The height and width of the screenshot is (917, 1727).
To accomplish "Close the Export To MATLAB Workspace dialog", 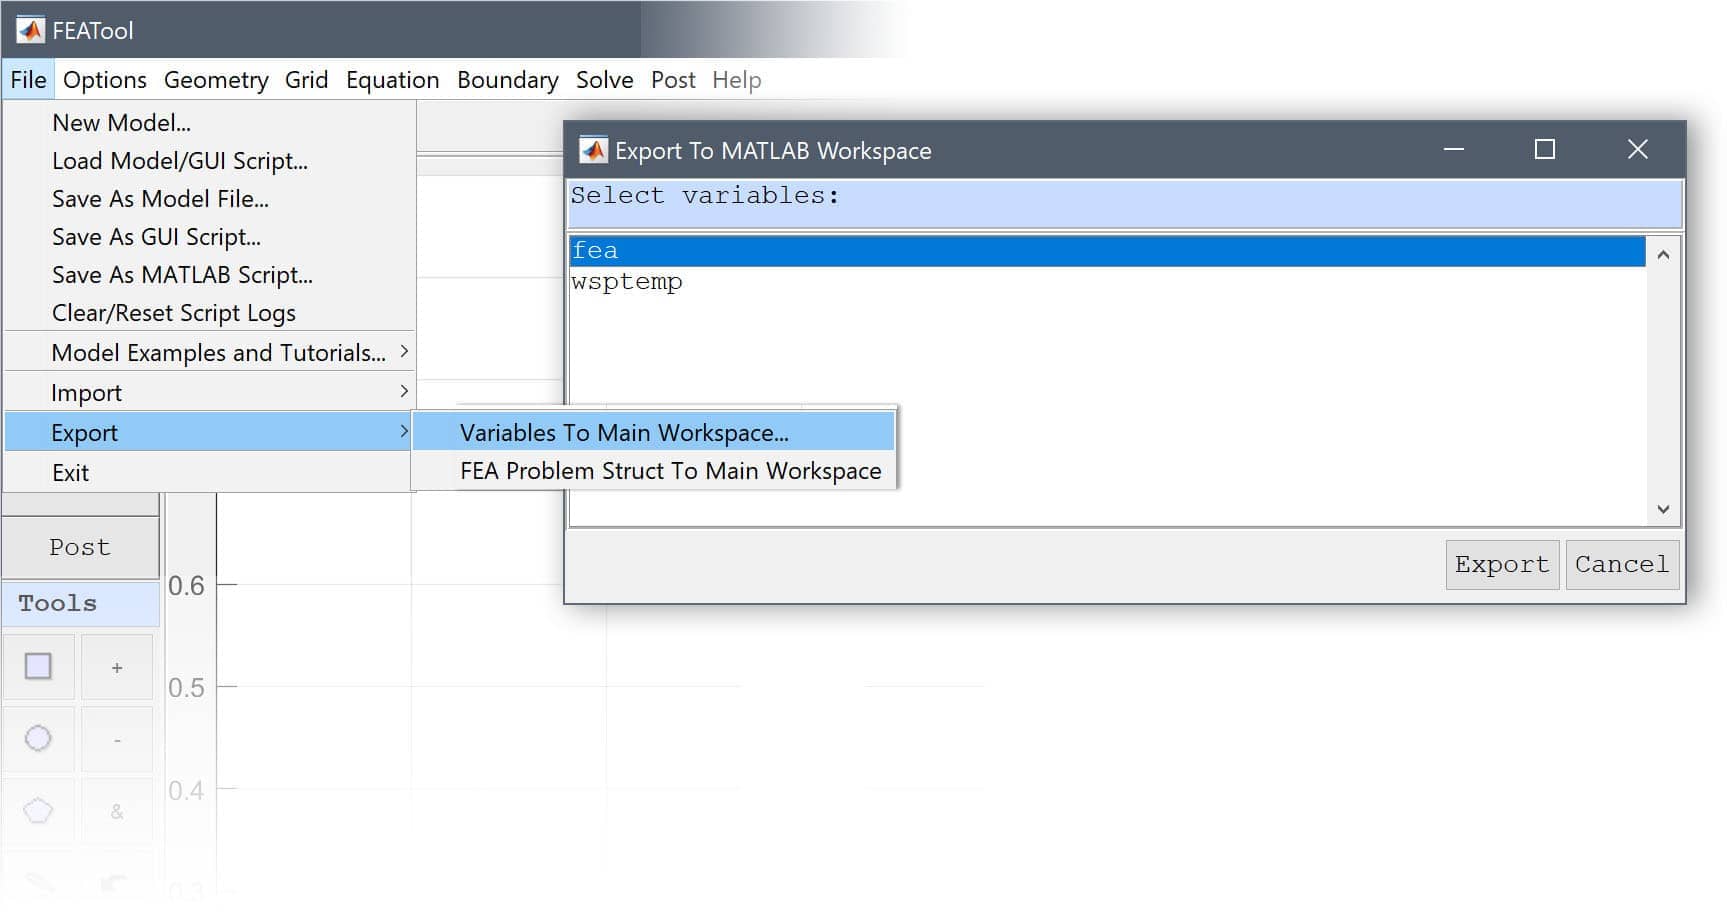I will [1638, 150].
